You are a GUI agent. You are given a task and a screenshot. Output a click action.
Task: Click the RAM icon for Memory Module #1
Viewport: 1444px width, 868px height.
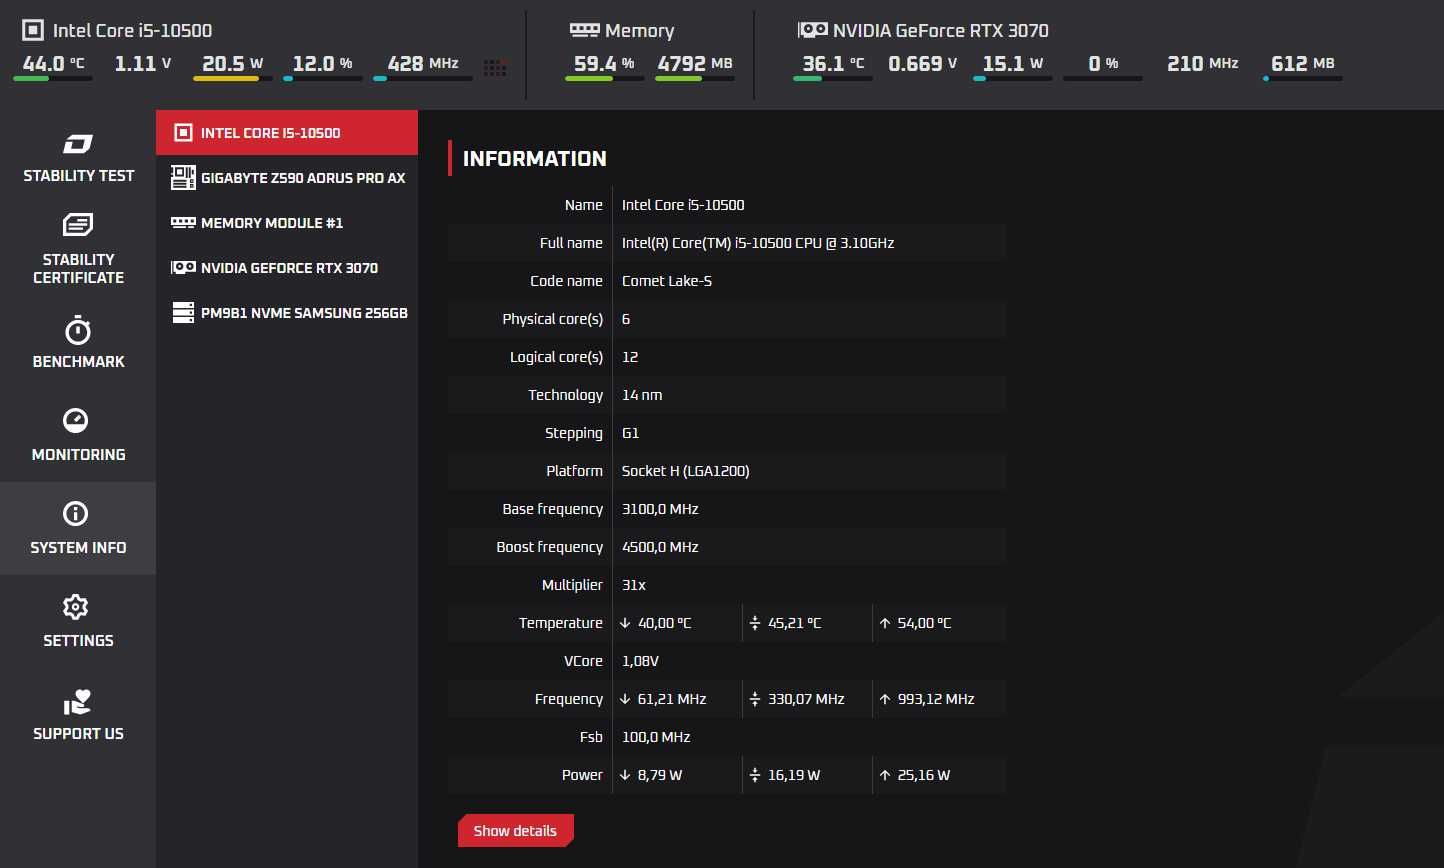[183, 222]
